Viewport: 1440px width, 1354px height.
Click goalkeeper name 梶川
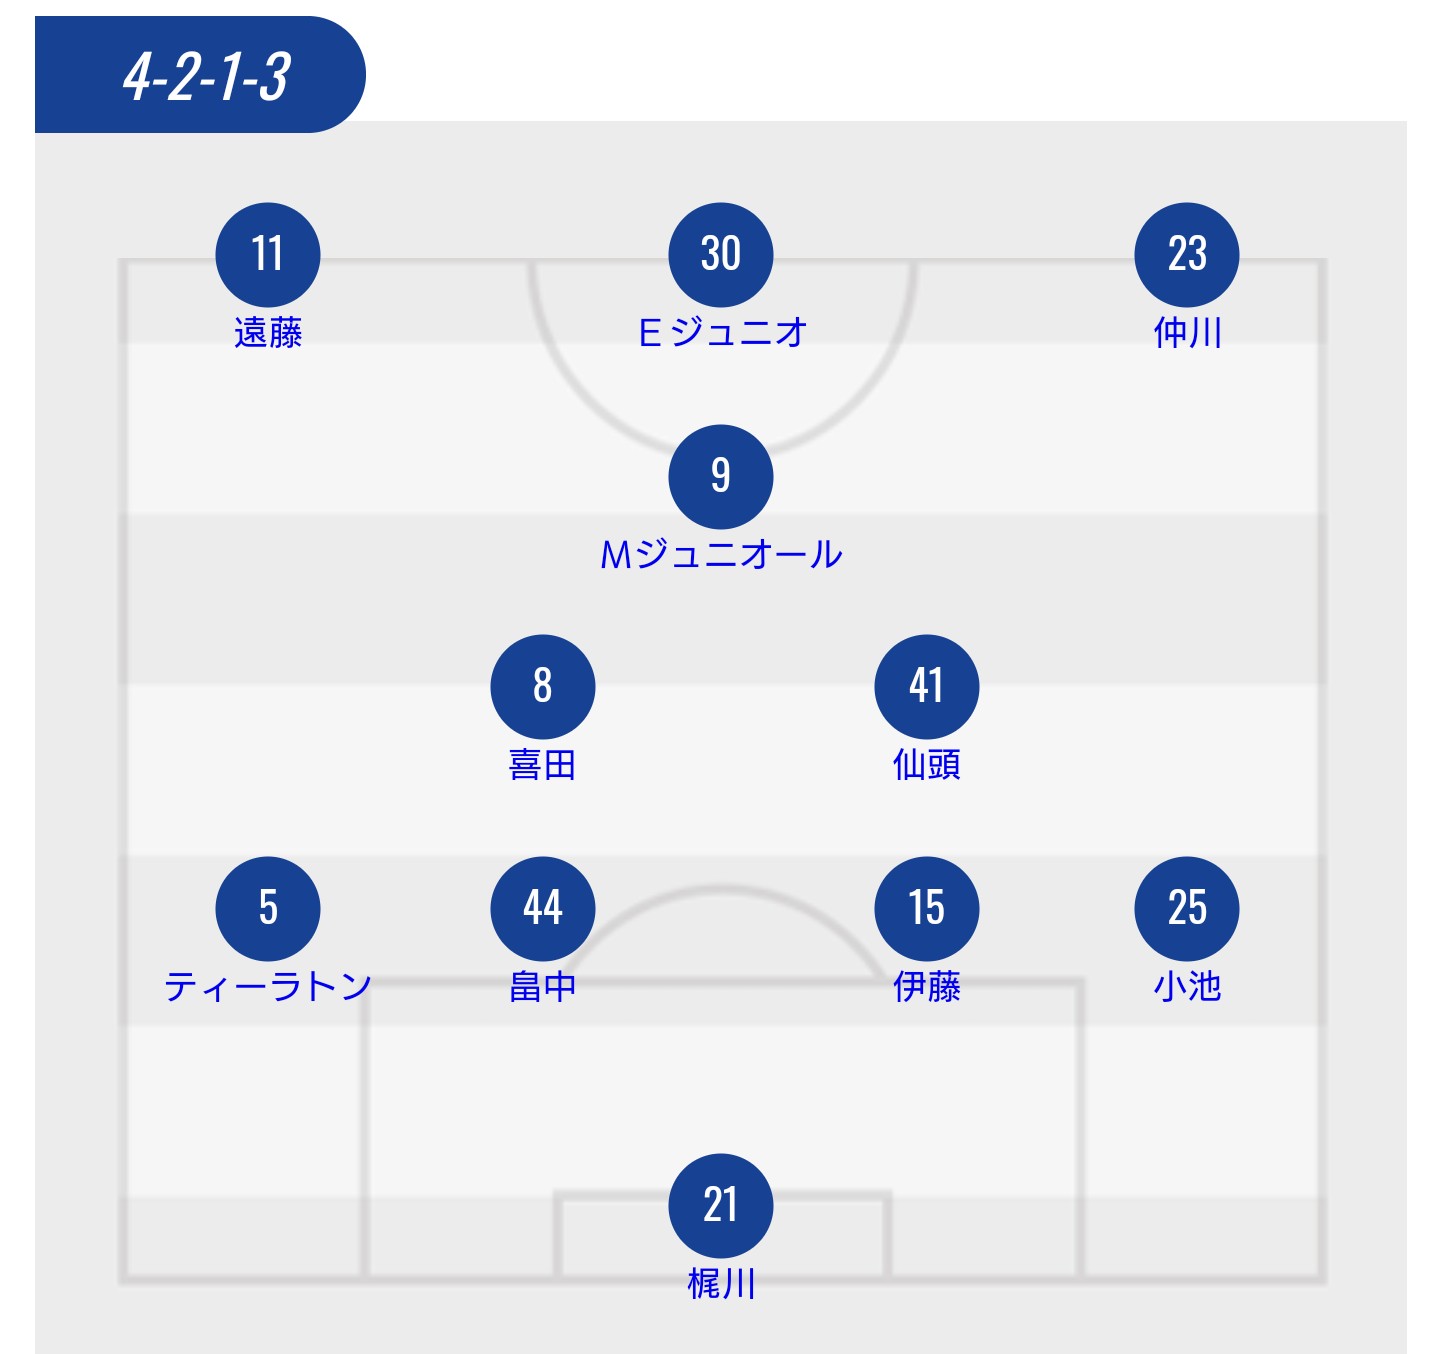721,1284
